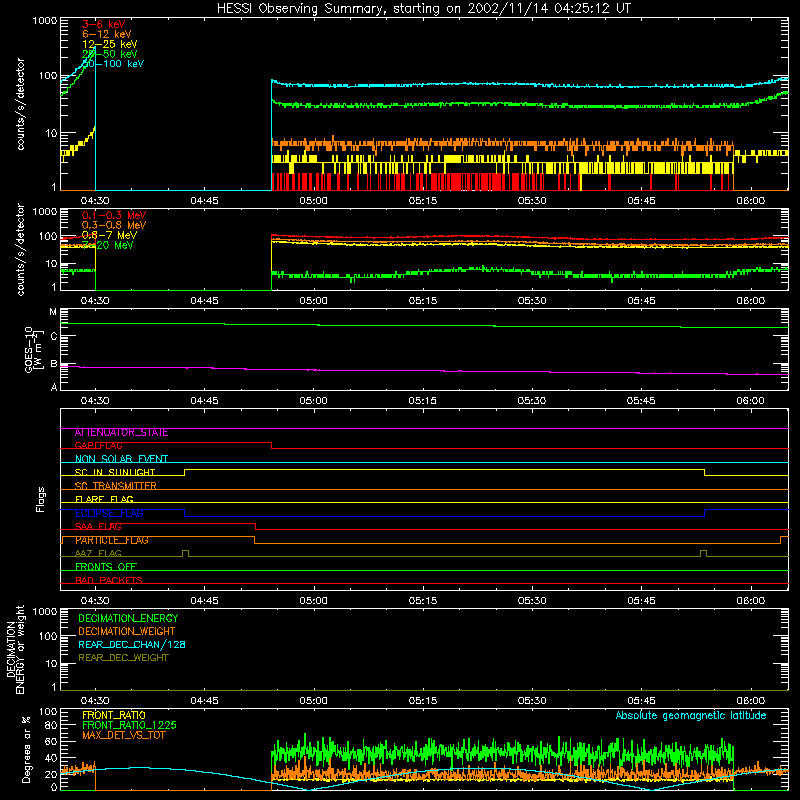Click the C class label on GOES axis
Image resolution: width=800 pixels, height=800 pixels.
click(54, 336)
